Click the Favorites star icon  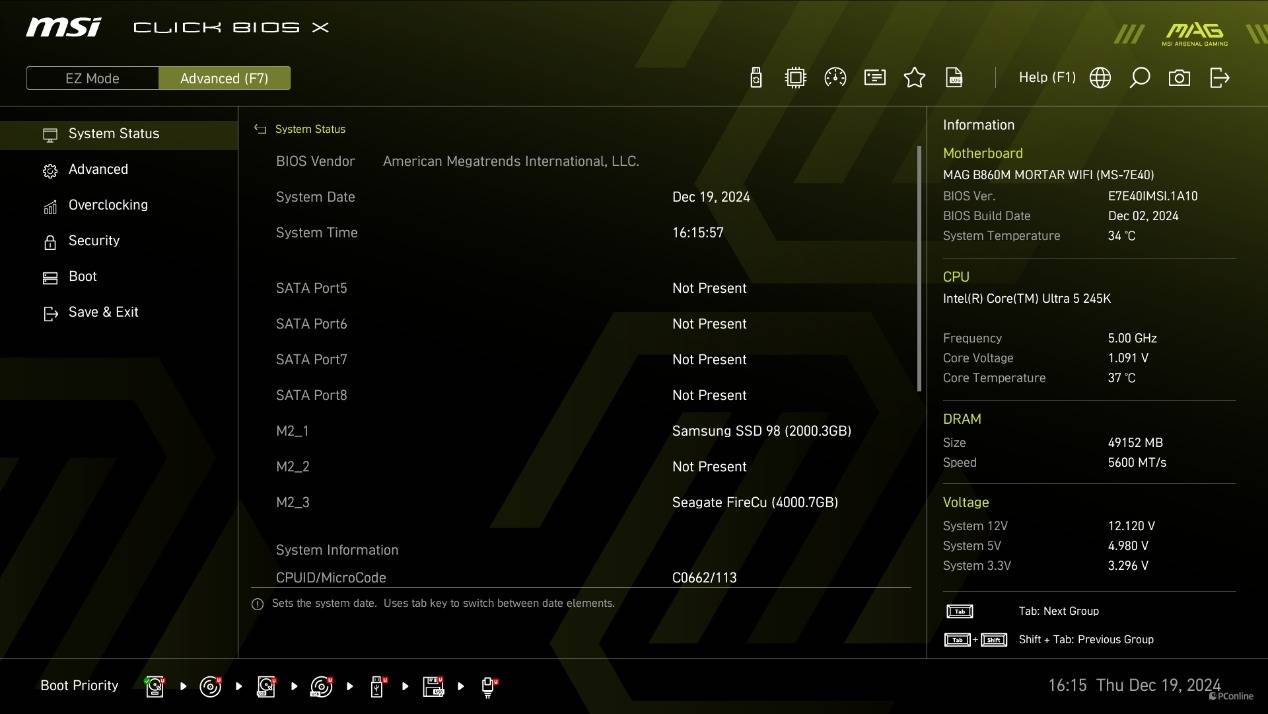(x=914, y=78)
